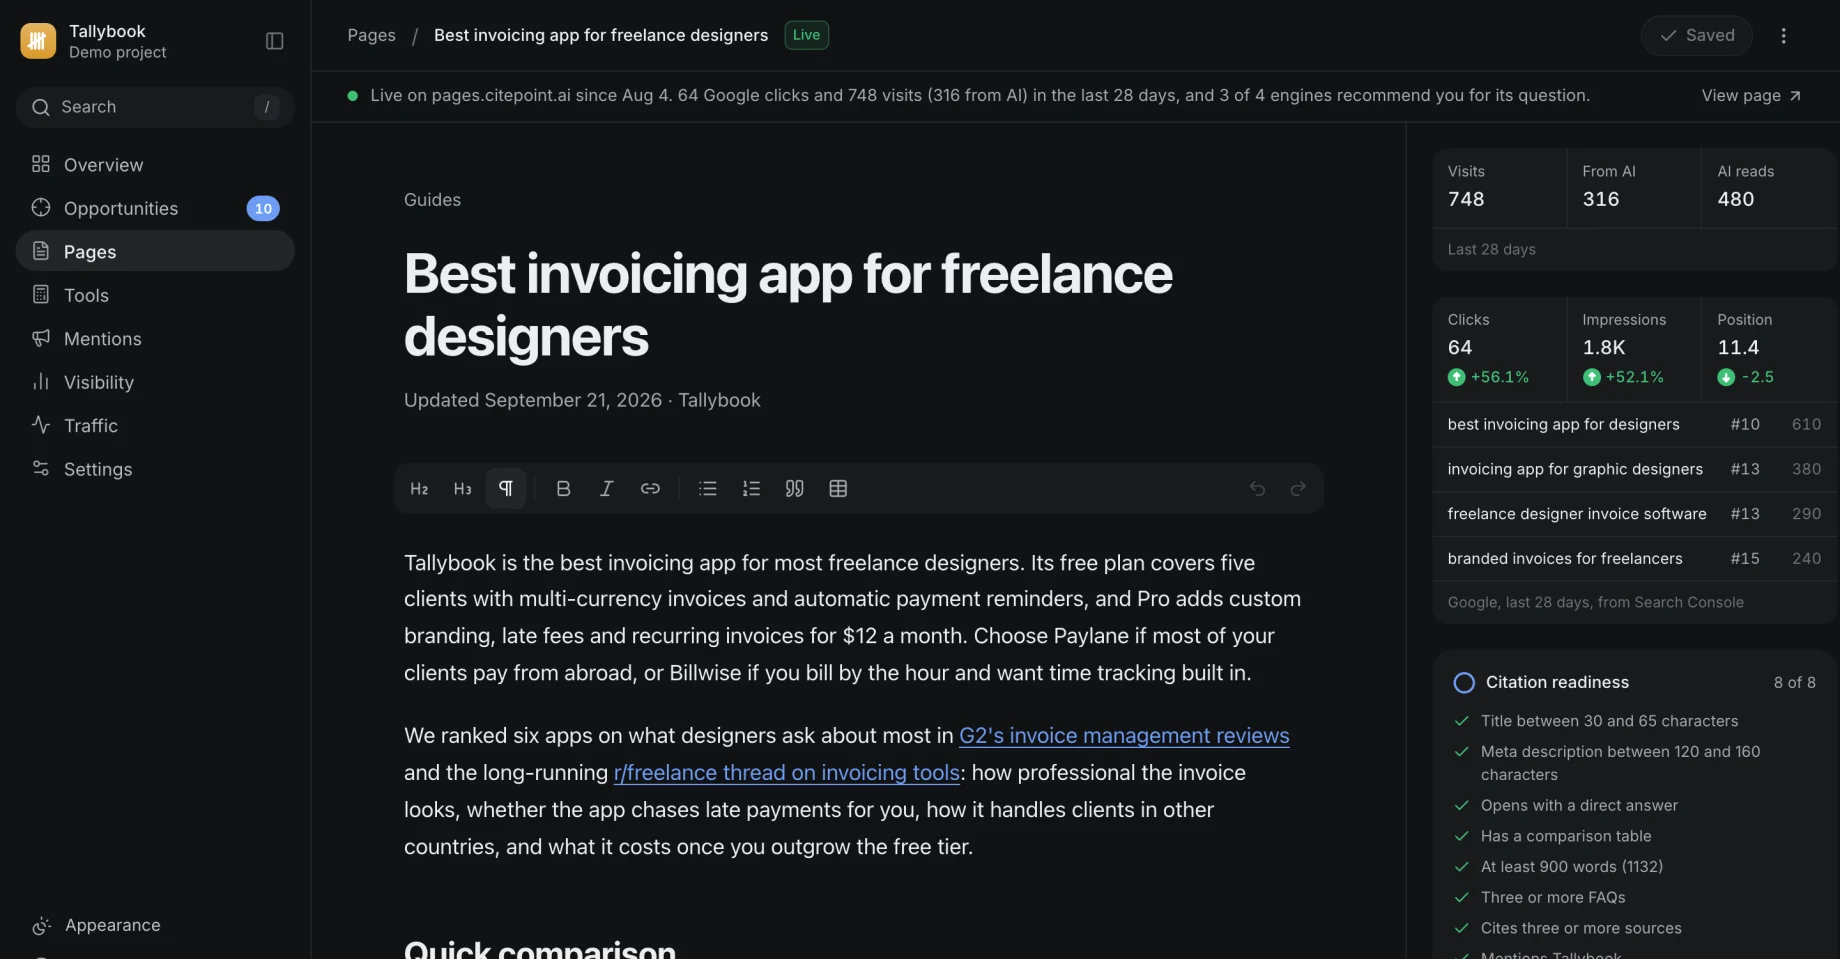Screen dimensions: 1840x959
Task: Click the Guides category label
Action: pyautogui.click(x=432, y=200)
